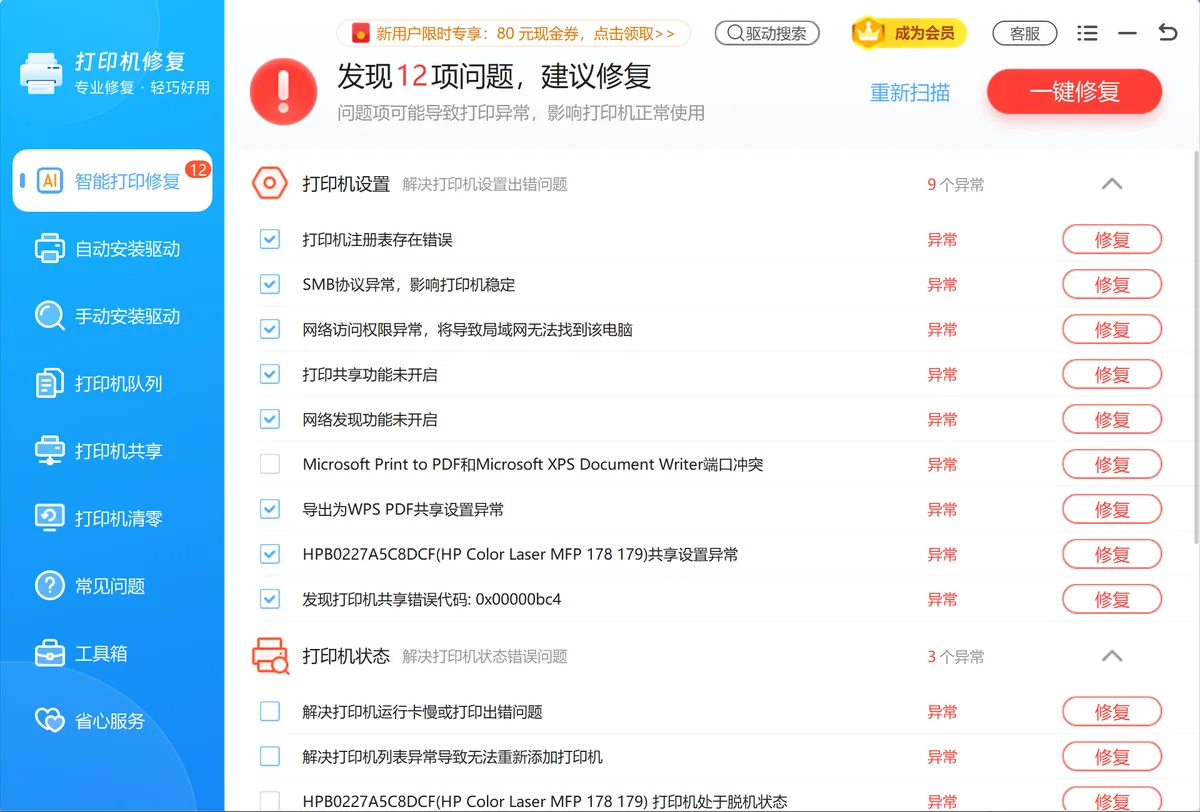Uncheck 导出为WPS PDF共享设置异常 checkbox
Screen dimensions: 1200x812
[x=269, y=509]
